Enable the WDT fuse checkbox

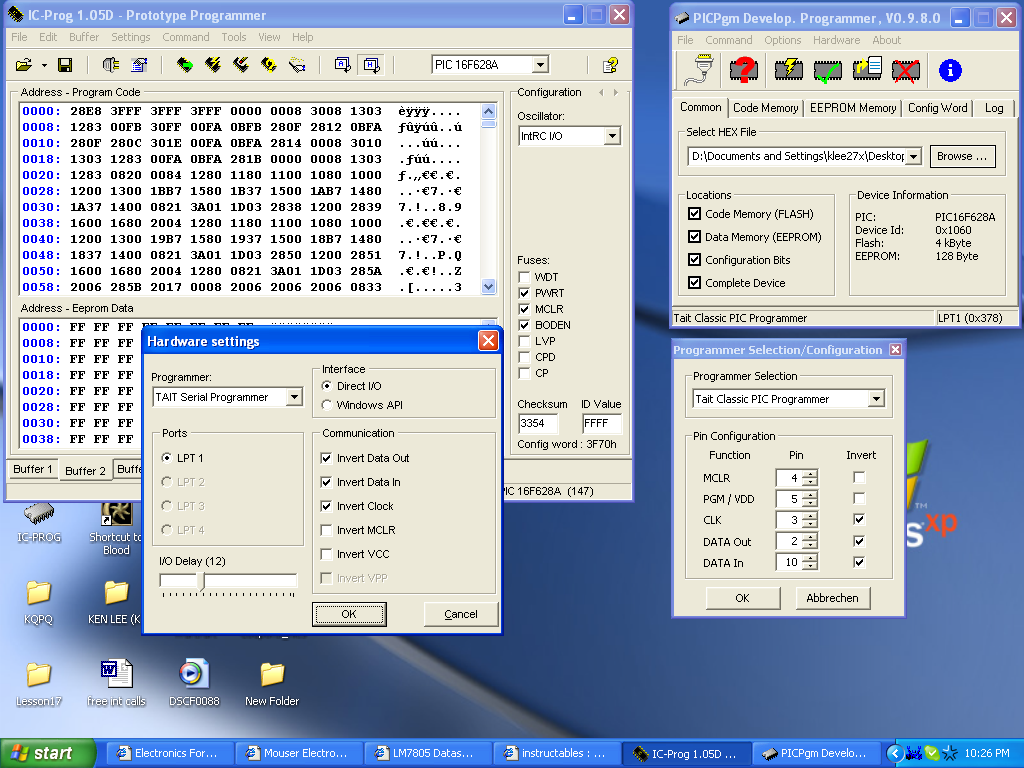524,277
